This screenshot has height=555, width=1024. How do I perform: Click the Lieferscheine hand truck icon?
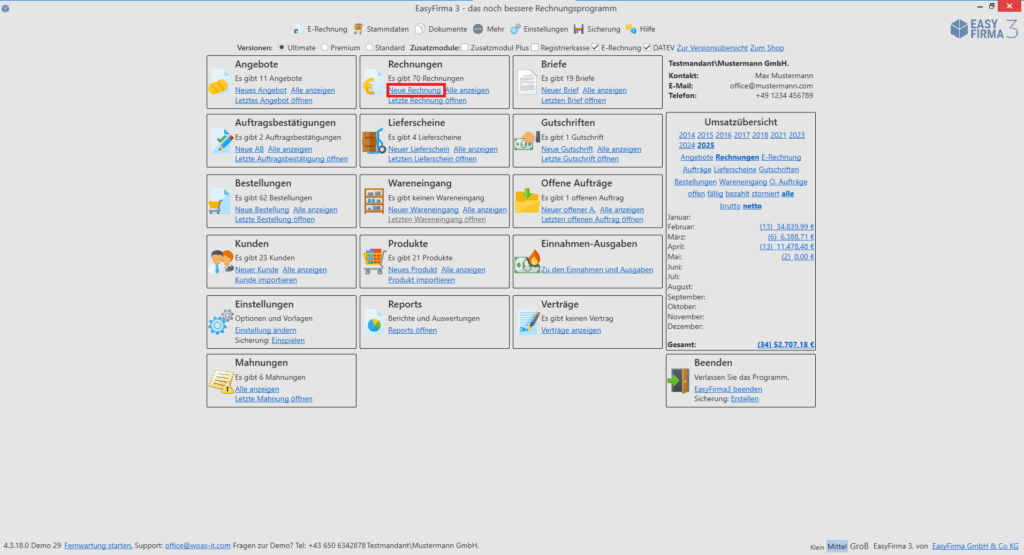click(x=374, y=142)
